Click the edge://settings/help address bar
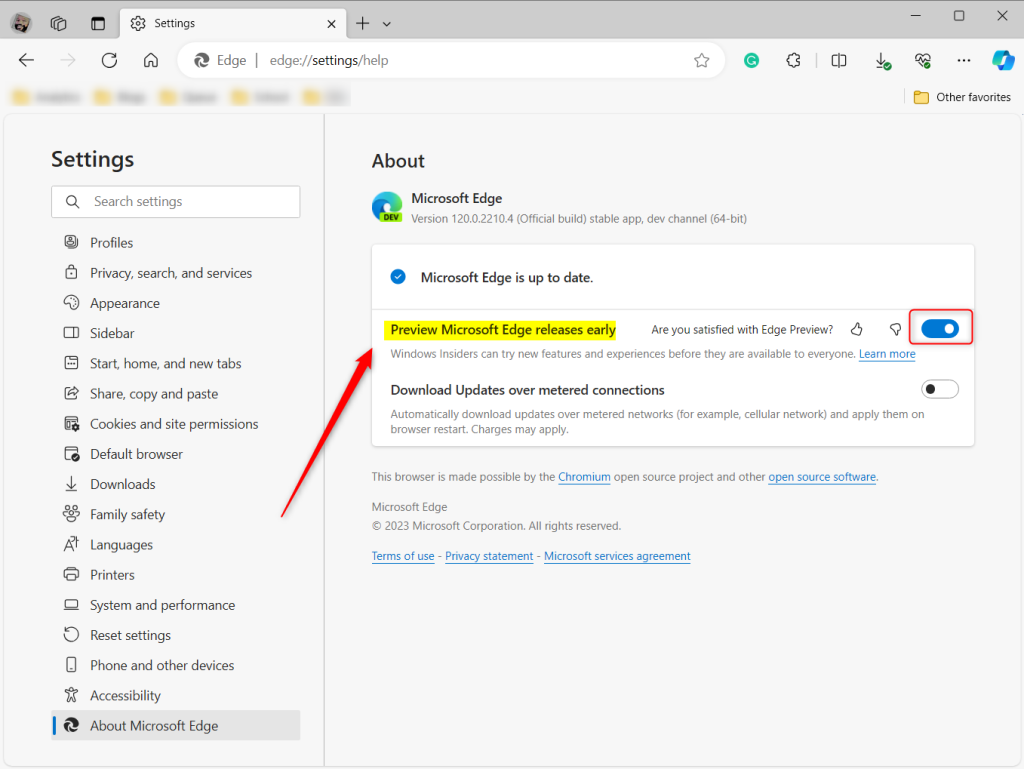This screenshot has width=1024, height=769. click(451, 61)
